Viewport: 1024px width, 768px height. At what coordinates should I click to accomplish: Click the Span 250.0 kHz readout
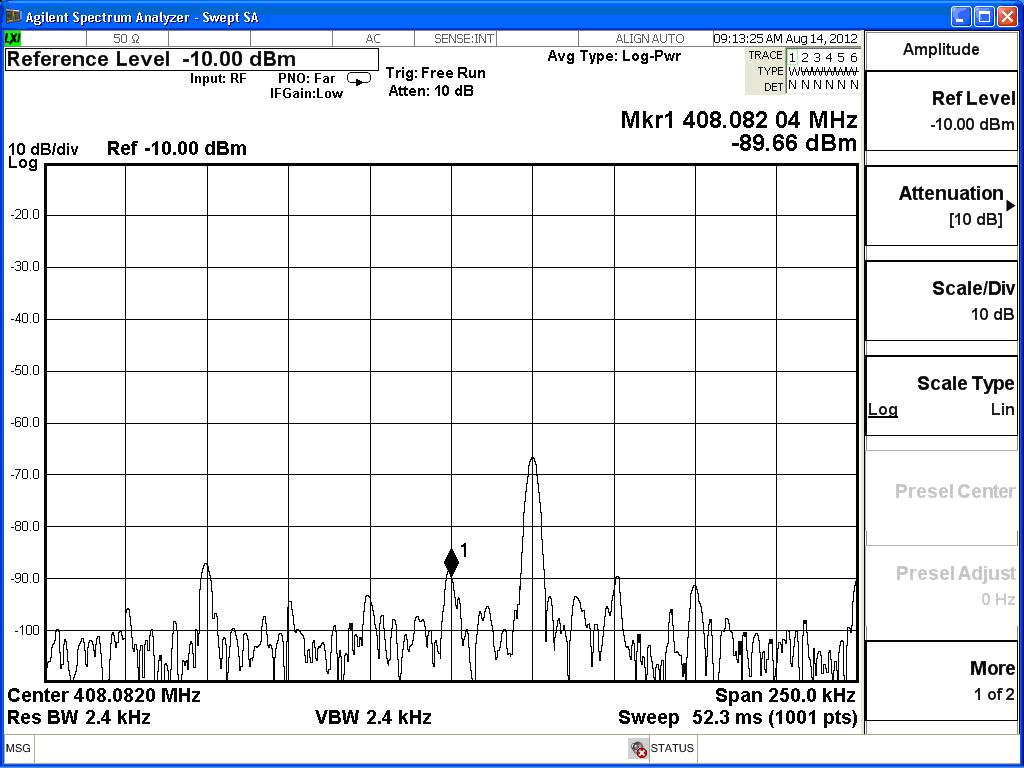(x=785, y=695)
